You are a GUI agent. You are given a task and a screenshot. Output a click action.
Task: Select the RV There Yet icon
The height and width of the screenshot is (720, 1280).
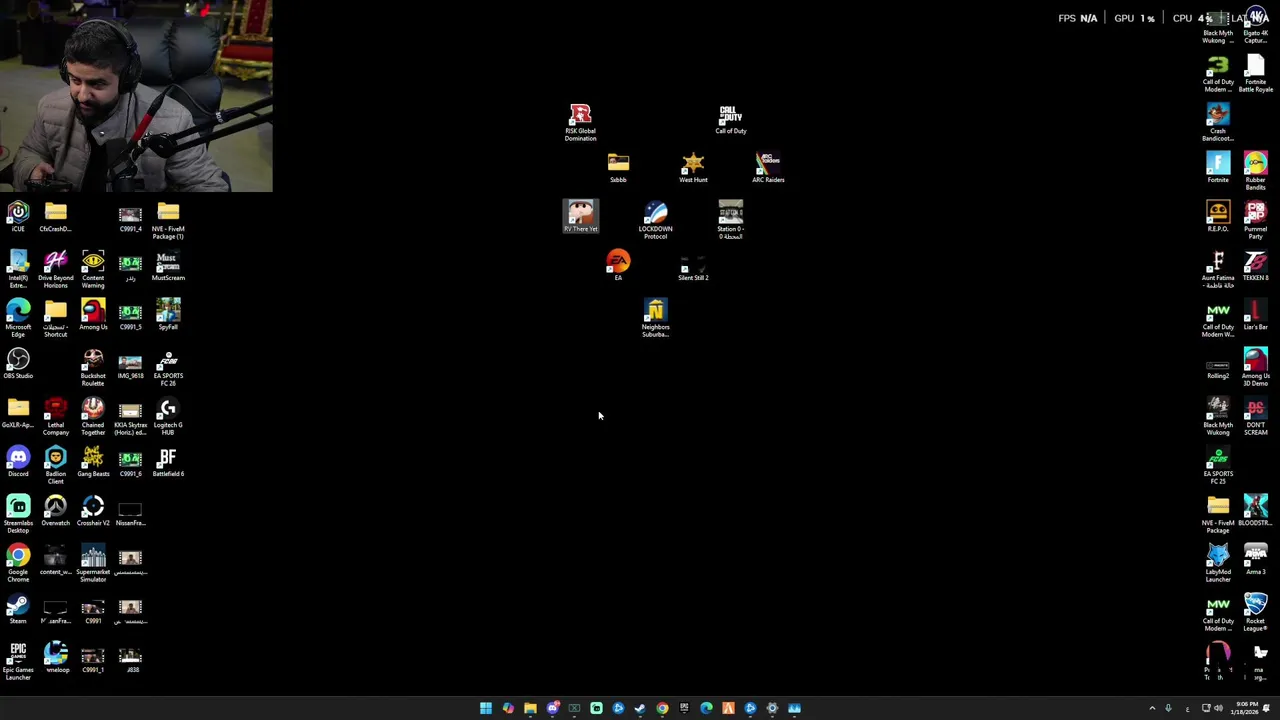pyautogui.click(x=580, y=217)
